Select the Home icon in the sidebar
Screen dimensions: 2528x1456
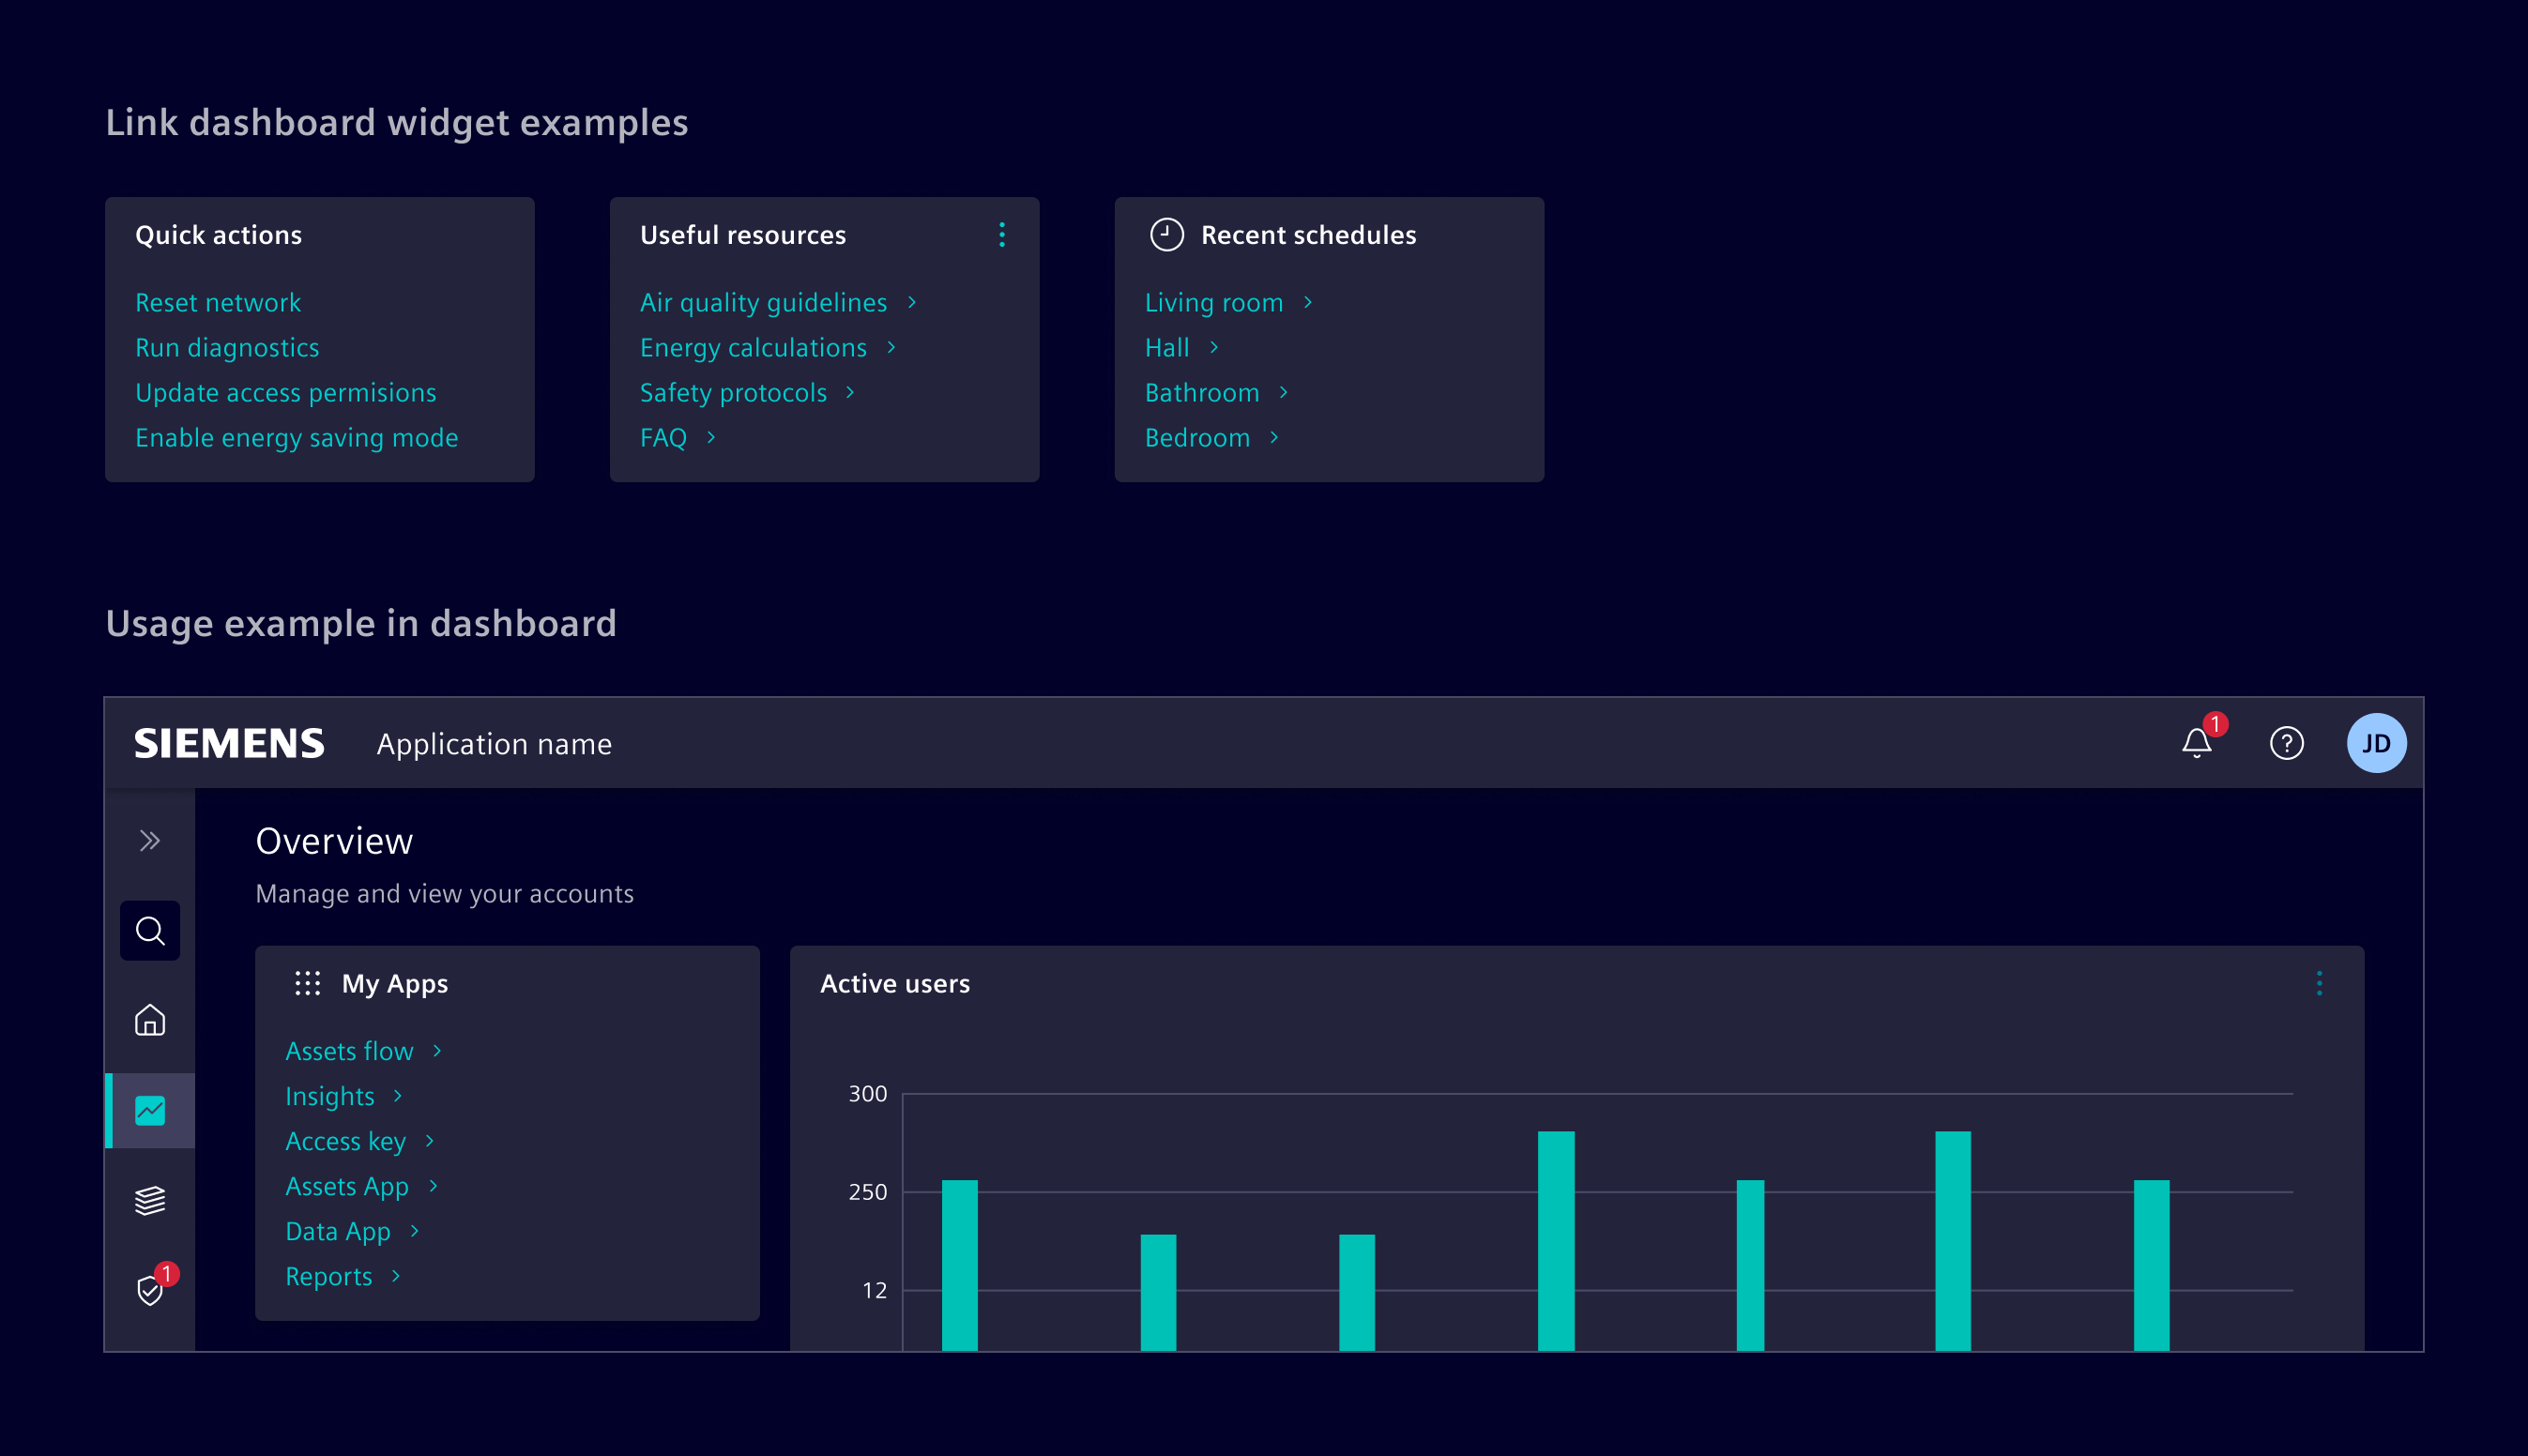(x=149, y=1020)
